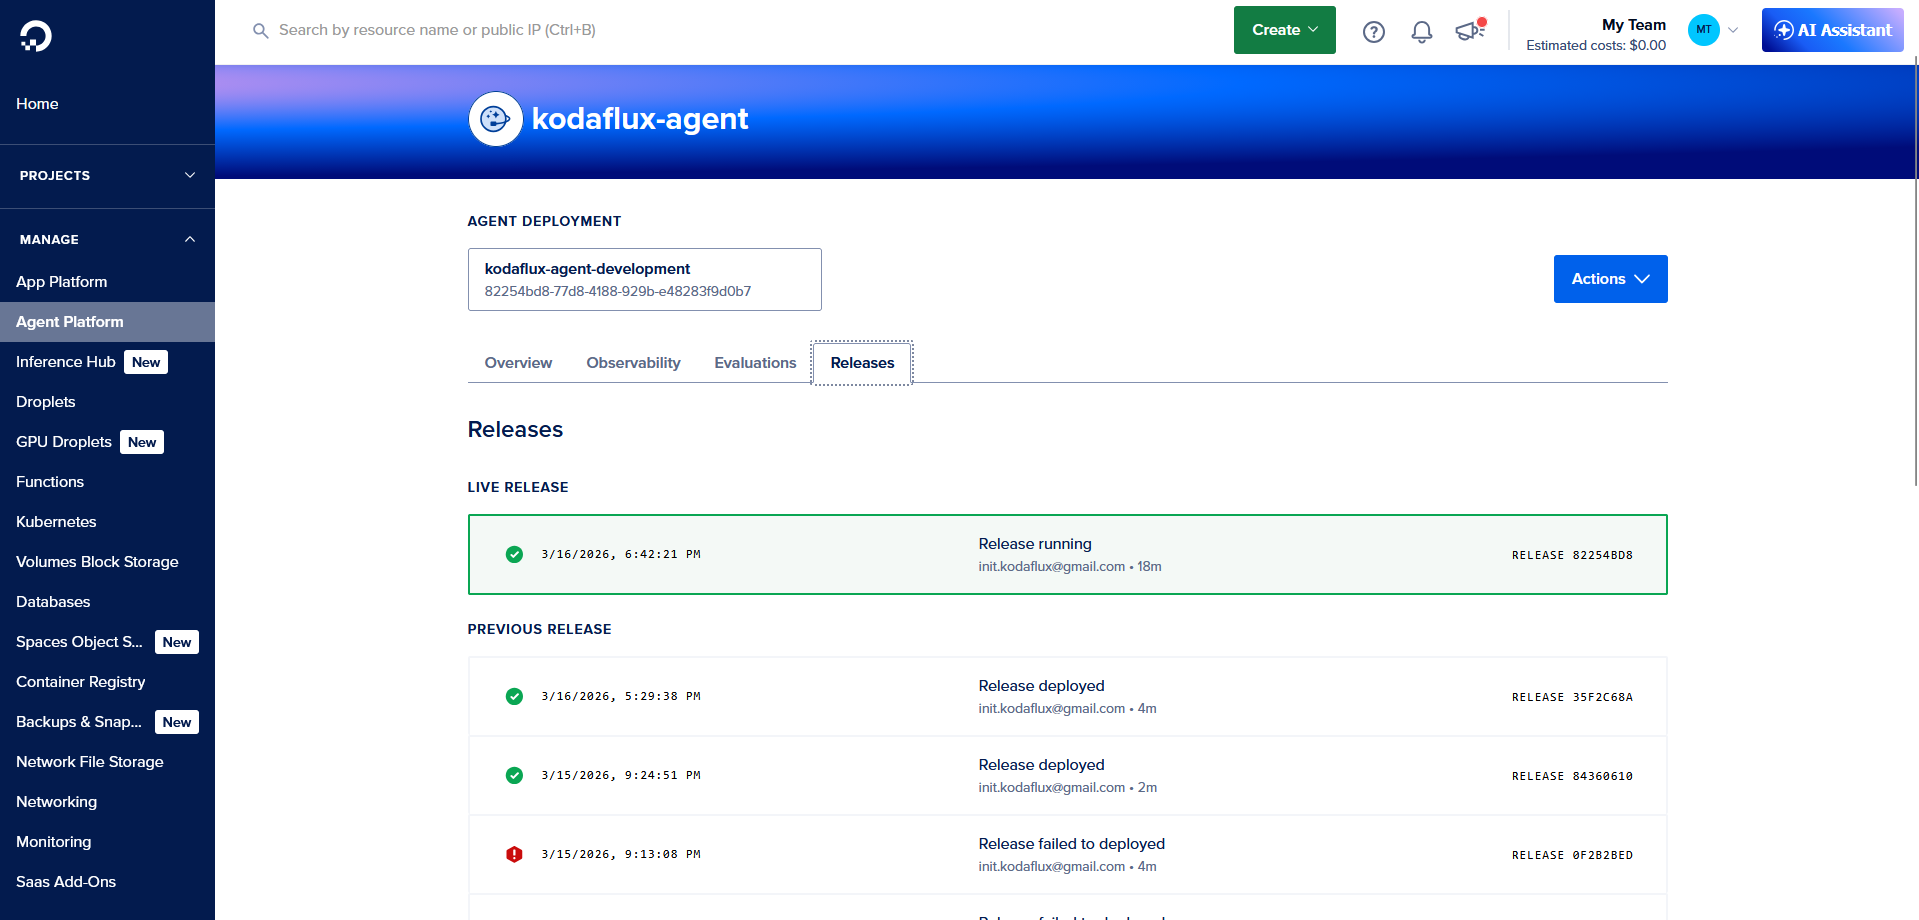Open Volumes Block Storage in sidebar

(x=97, y=562)
